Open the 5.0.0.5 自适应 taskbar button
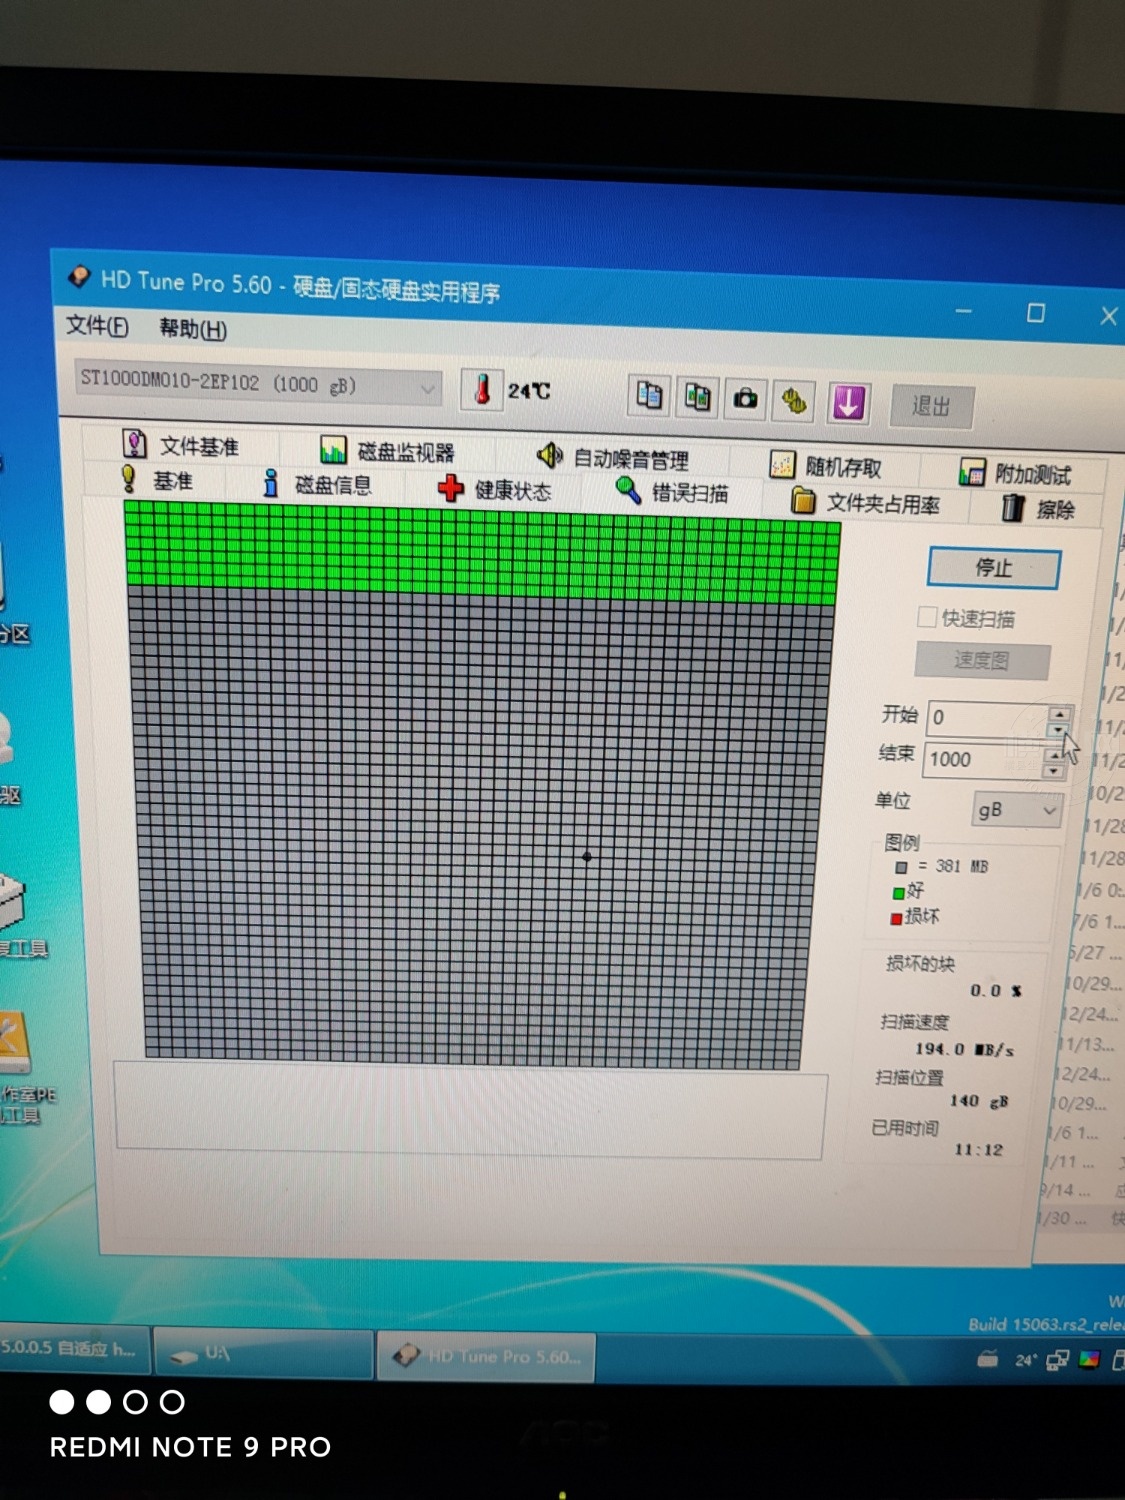This screenshot has width=1125, height=1500. point(74,1348)
